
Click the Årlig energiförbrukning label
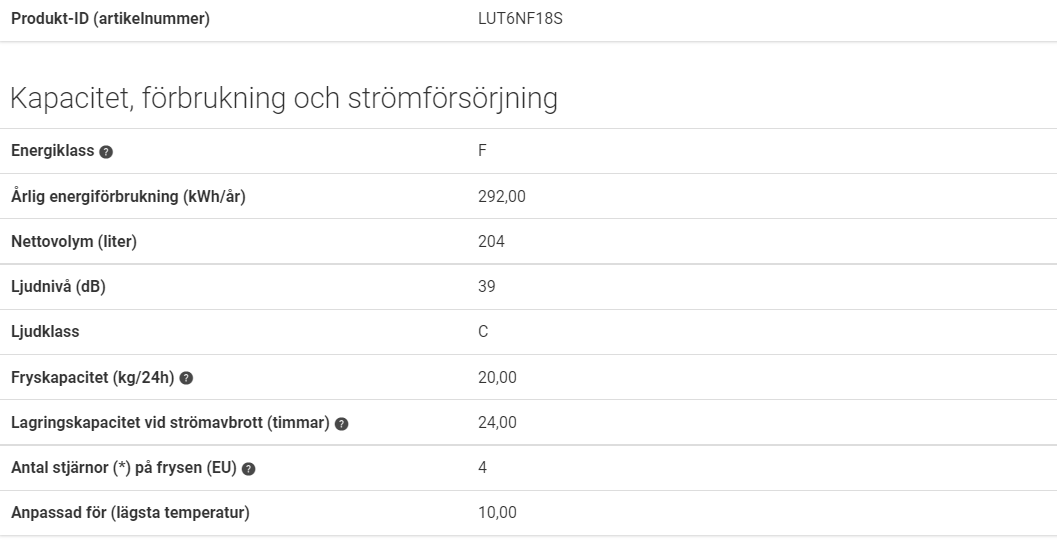pyautogui.click(x=128, y=196)
